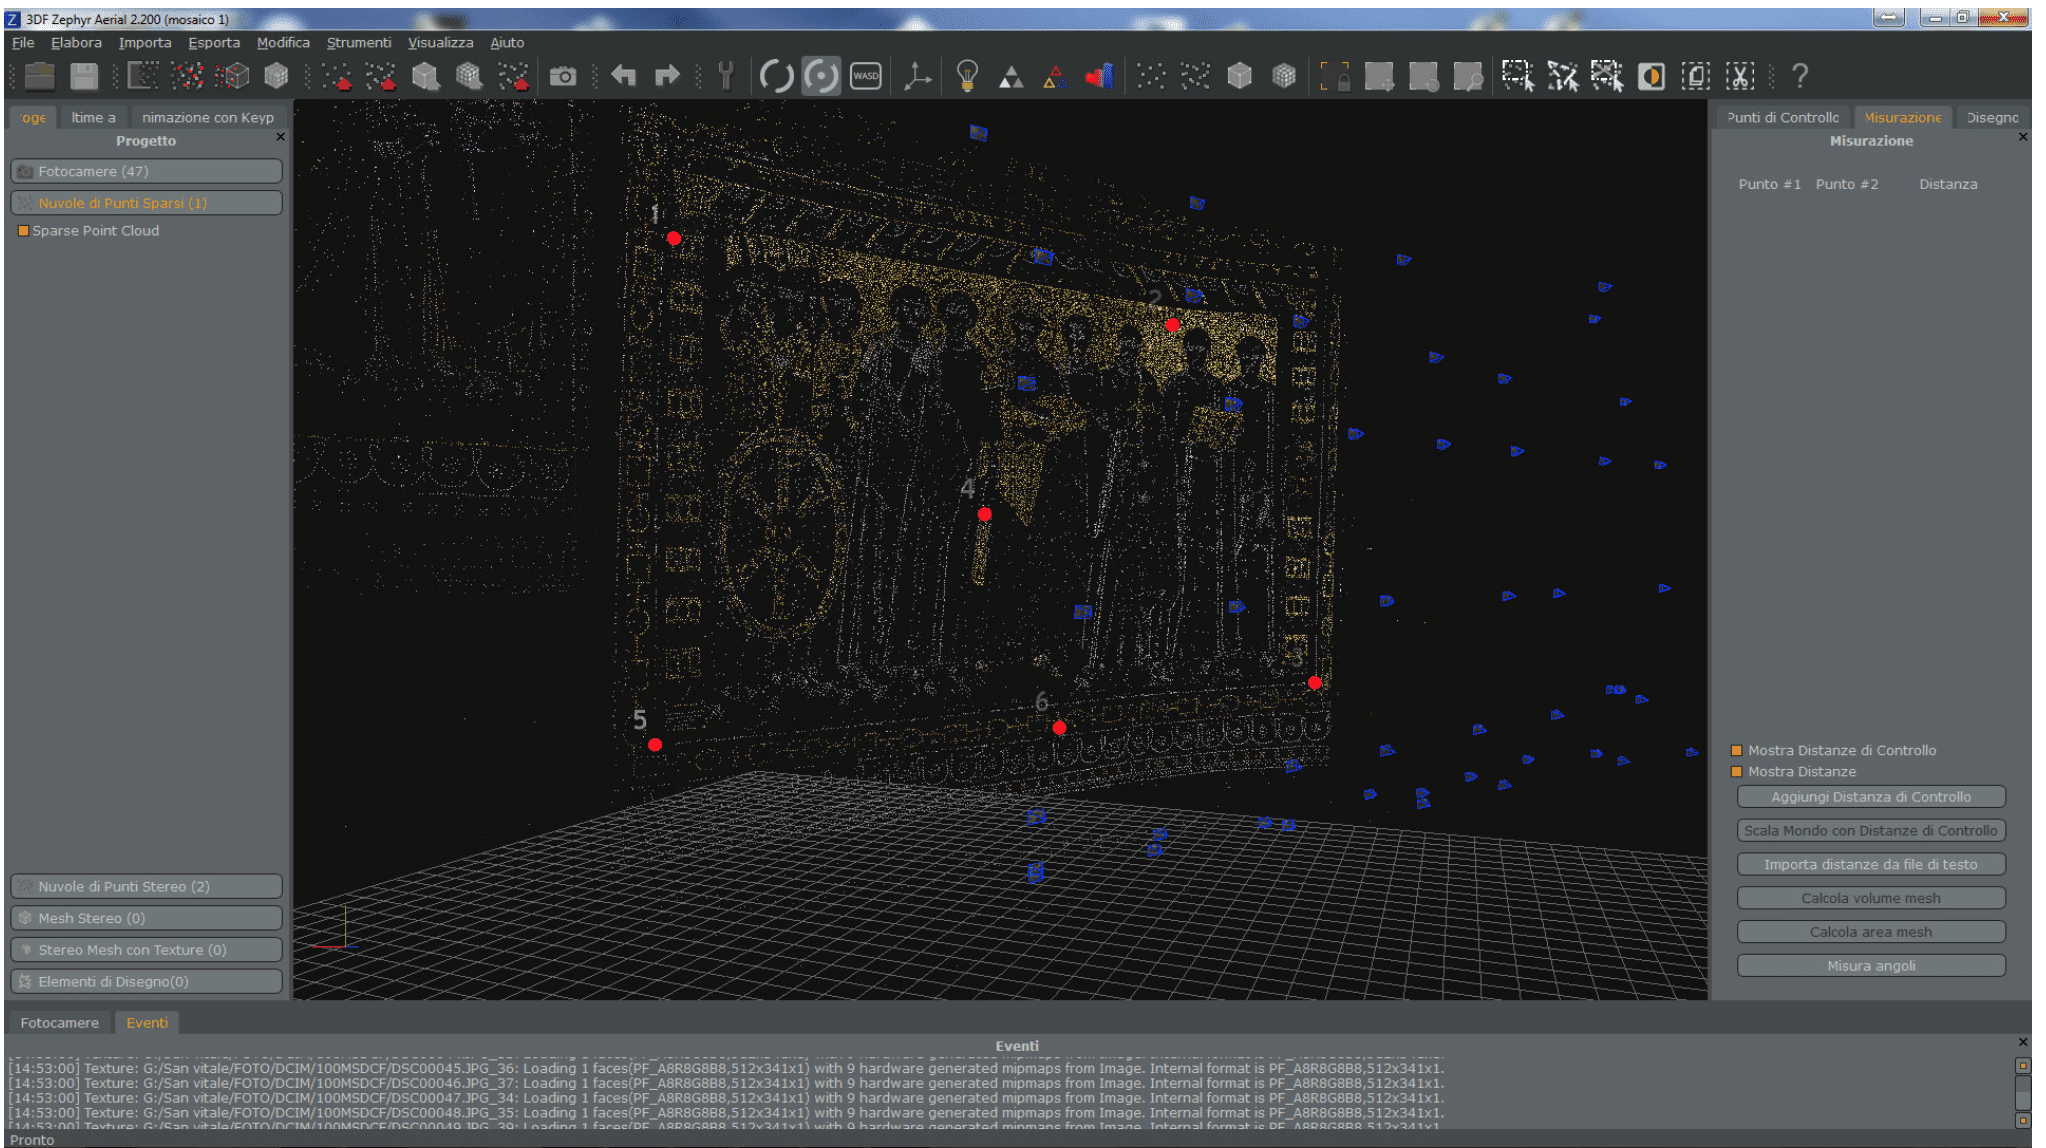Click Aggiungi Distanza di Controllo button
The image size is (2046, 1148).
(x=1871, y=797)
